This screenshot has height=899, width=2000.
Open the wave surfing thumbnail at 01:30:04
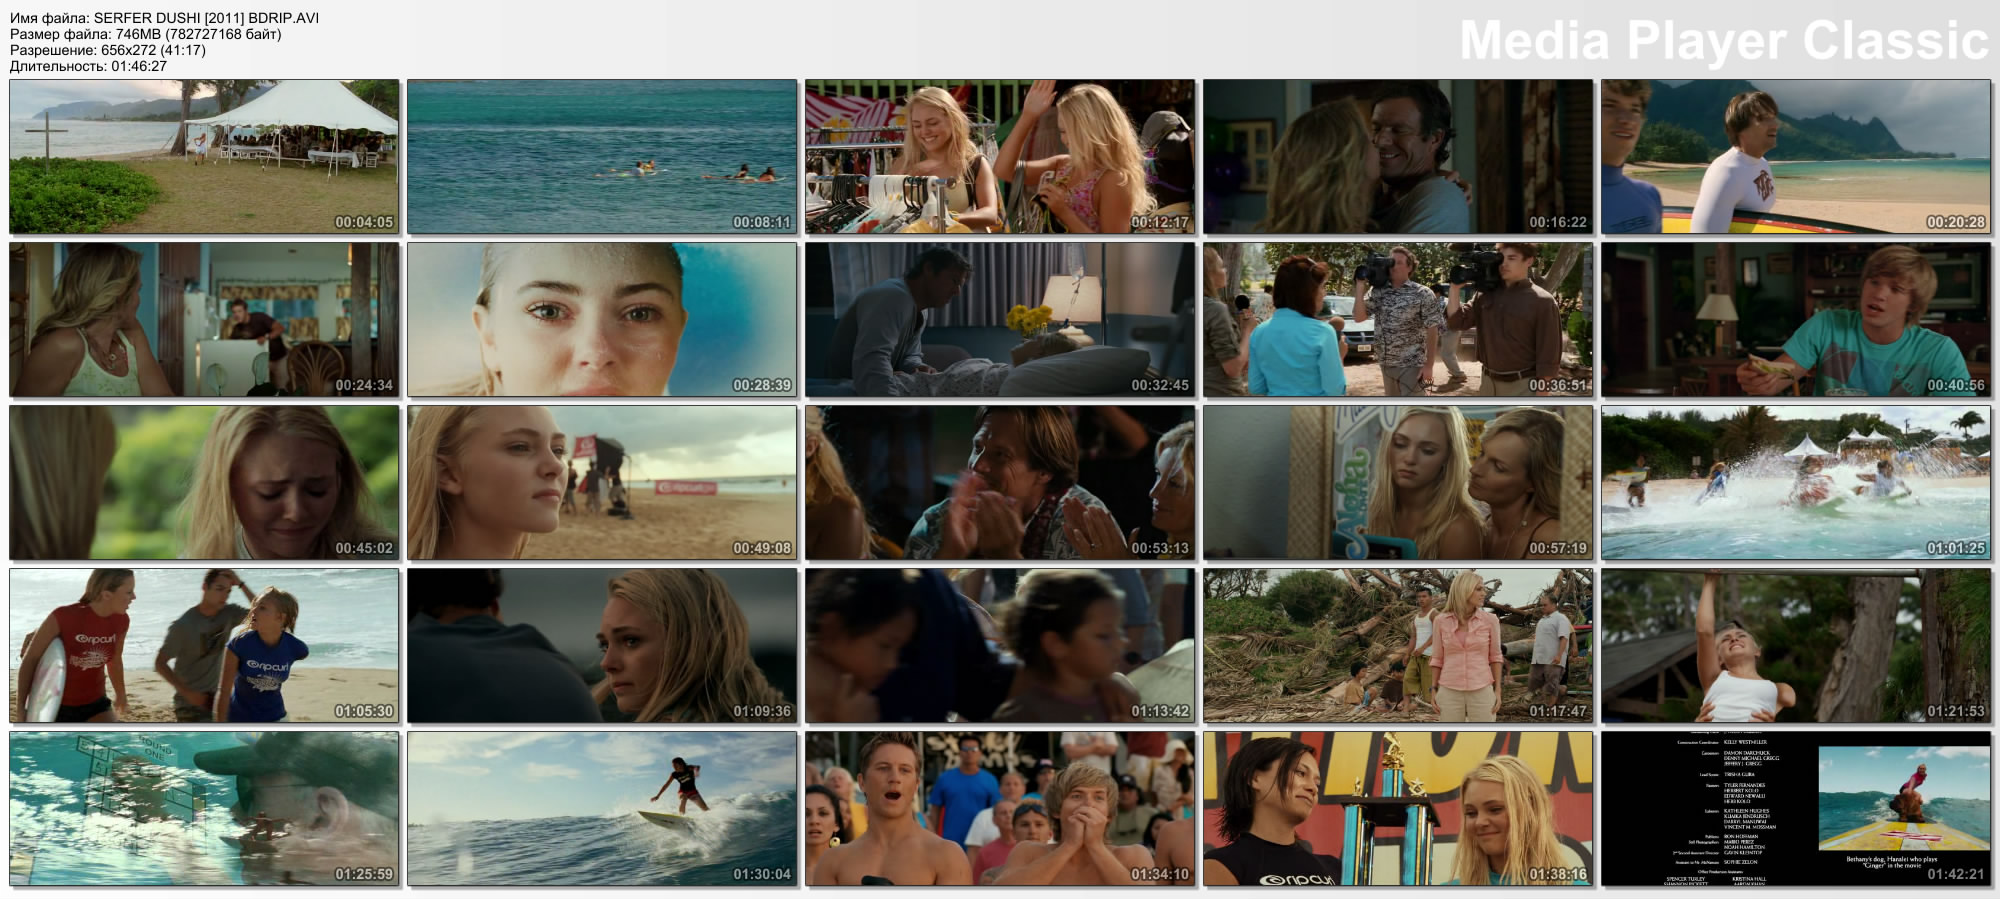coord(602,809)
